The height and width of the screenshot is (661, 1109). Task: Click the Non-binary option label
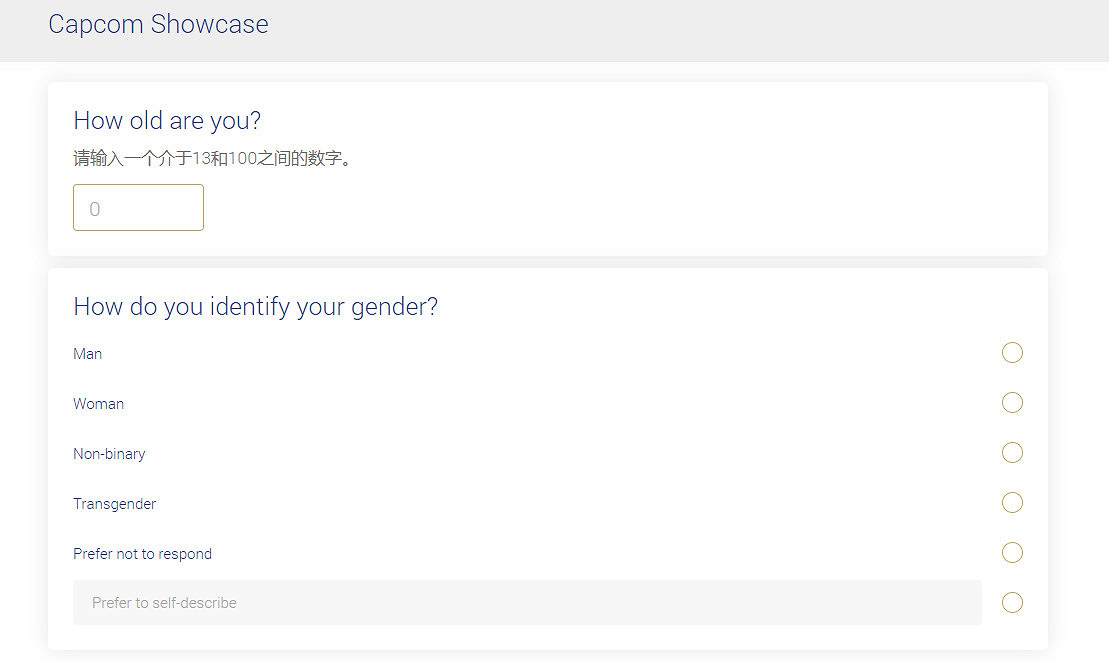coord(109,454)
